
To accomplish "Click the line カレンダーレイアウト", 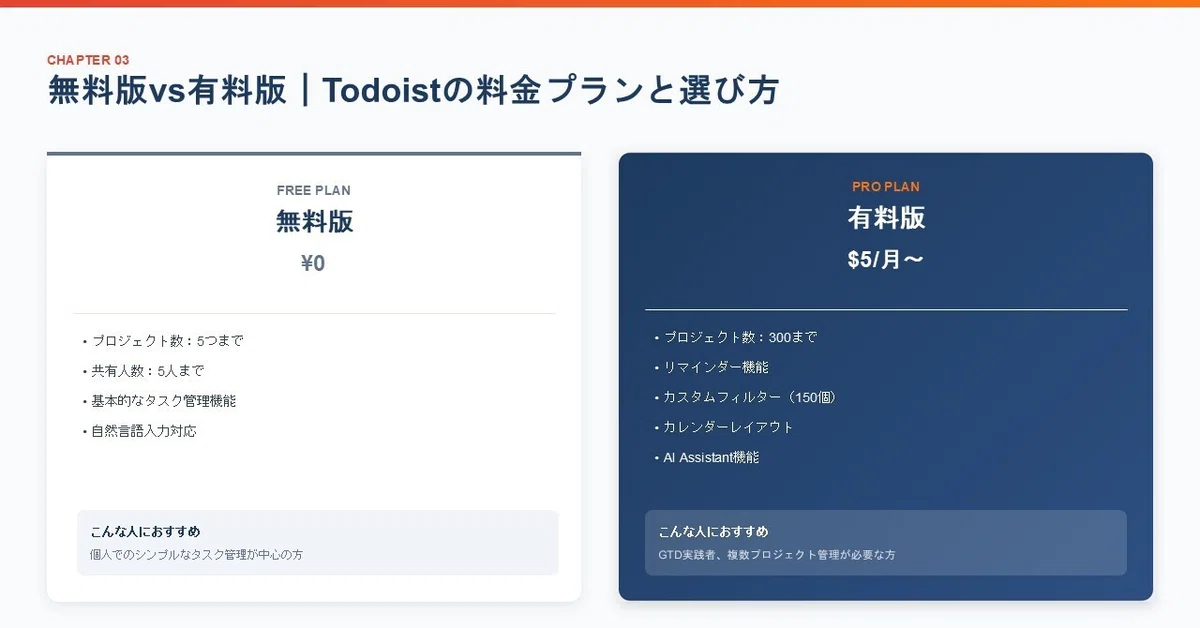I will click(x=728, y=427).
